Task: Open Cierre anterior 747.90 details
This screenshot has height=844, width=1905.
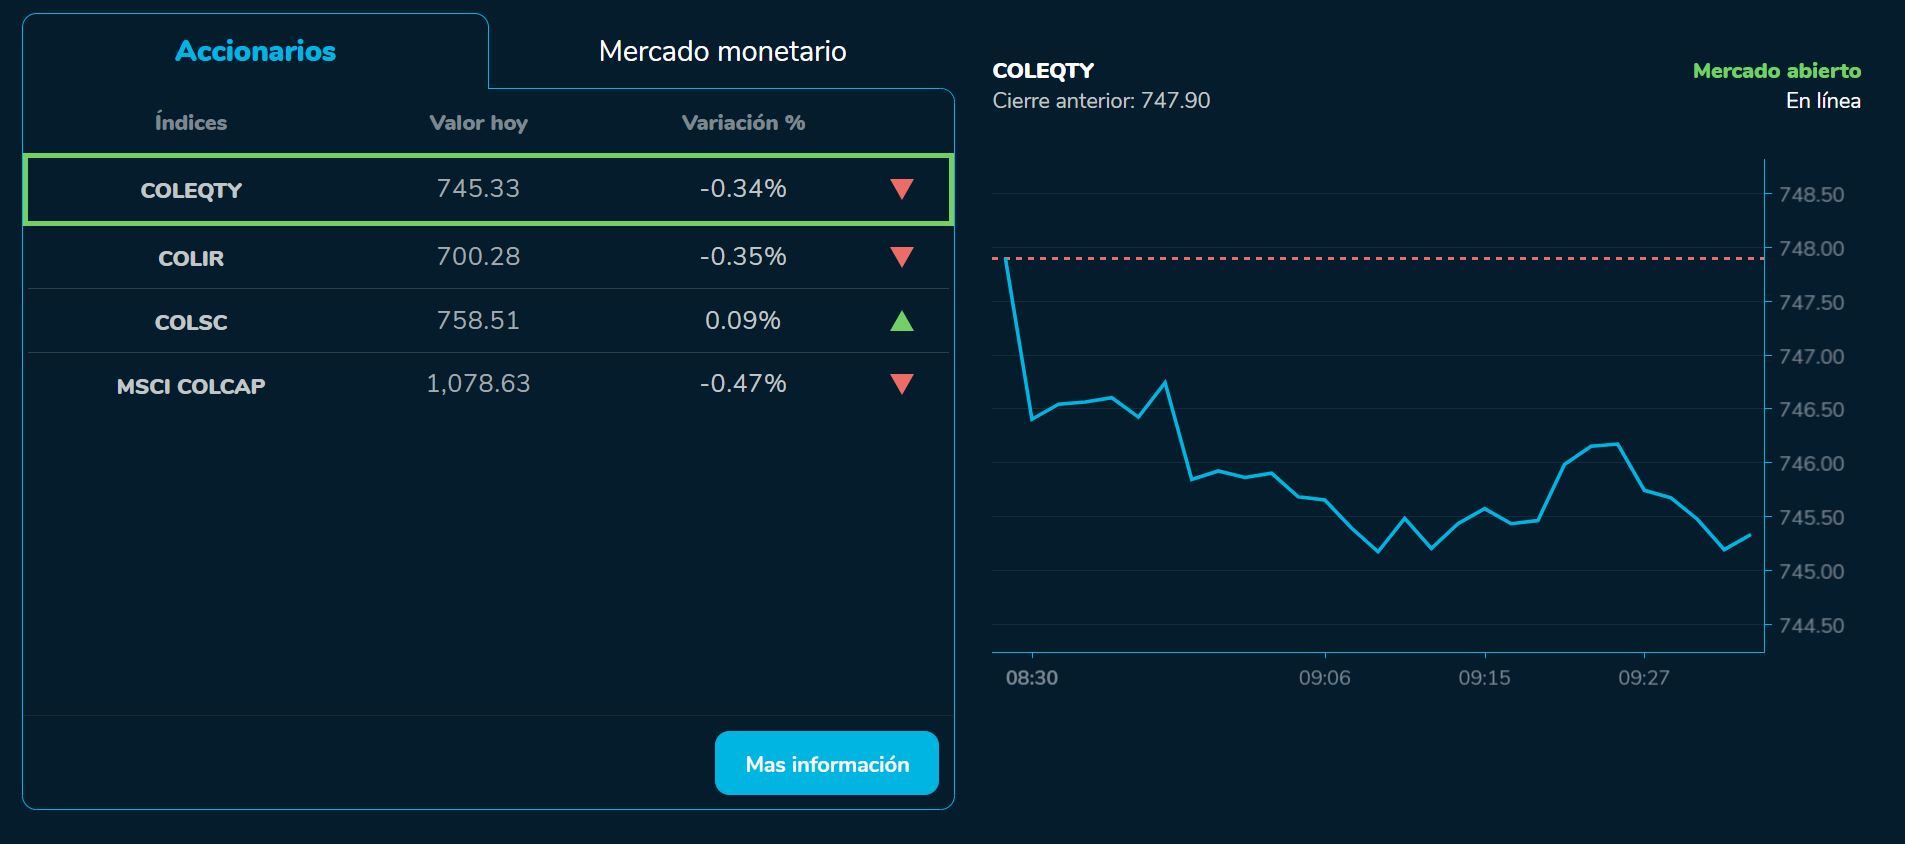Action: point(1100,100)
